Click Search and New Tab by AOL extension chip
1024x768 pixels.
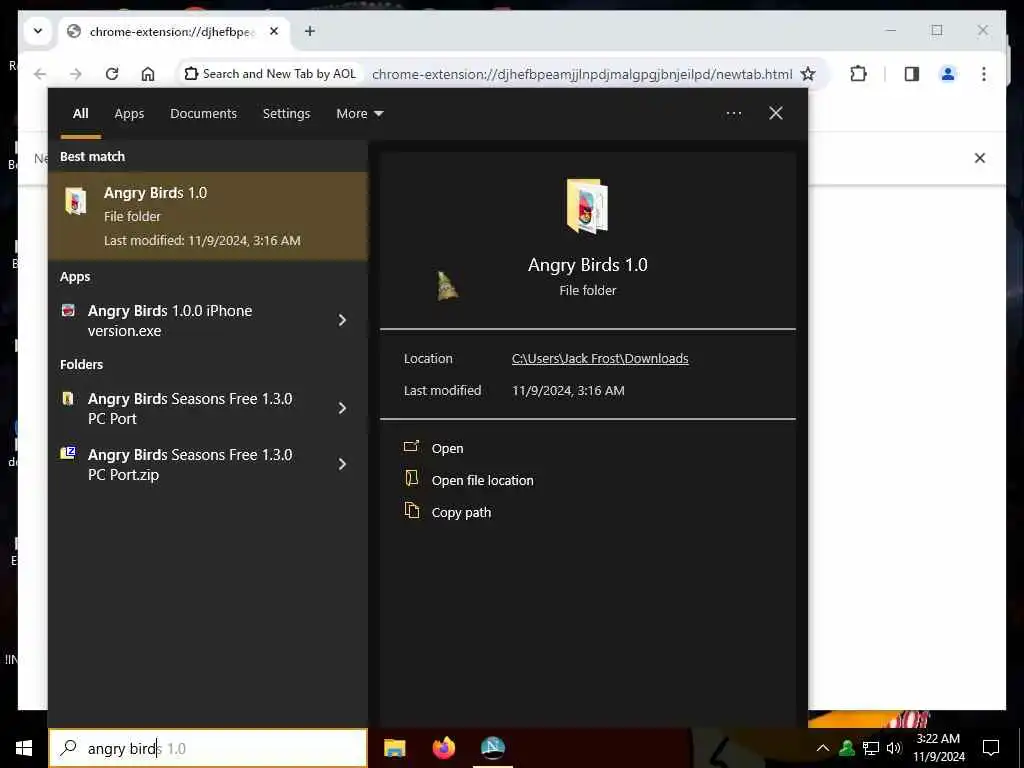point(270,74)
